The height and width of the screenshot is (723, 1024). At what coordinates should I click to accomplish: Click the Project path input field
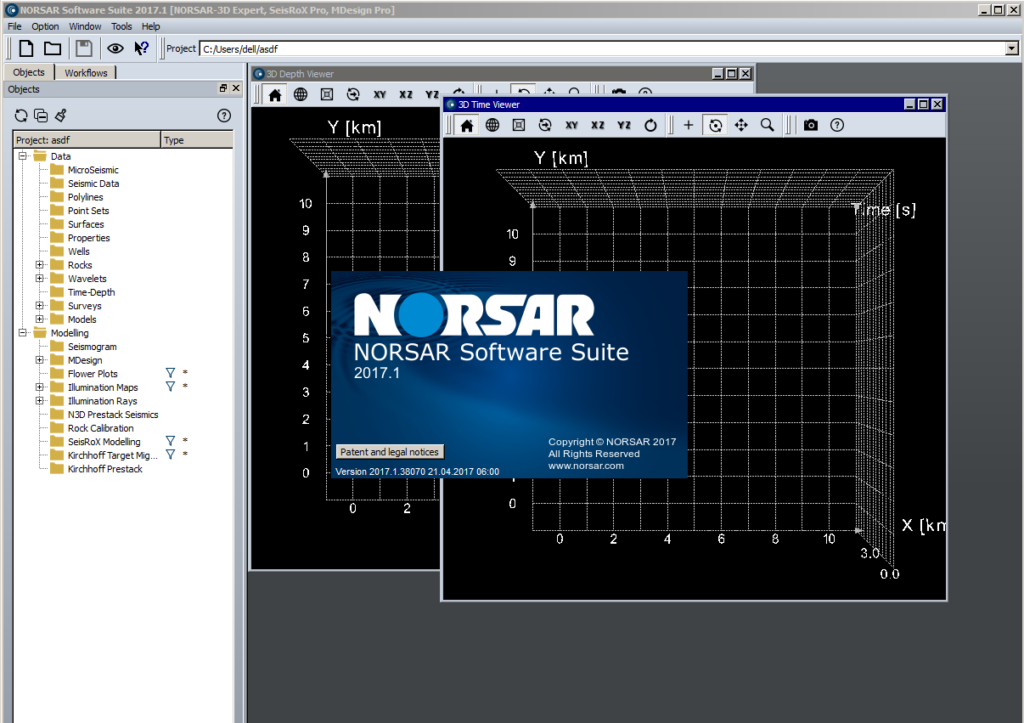click(603, 49)
